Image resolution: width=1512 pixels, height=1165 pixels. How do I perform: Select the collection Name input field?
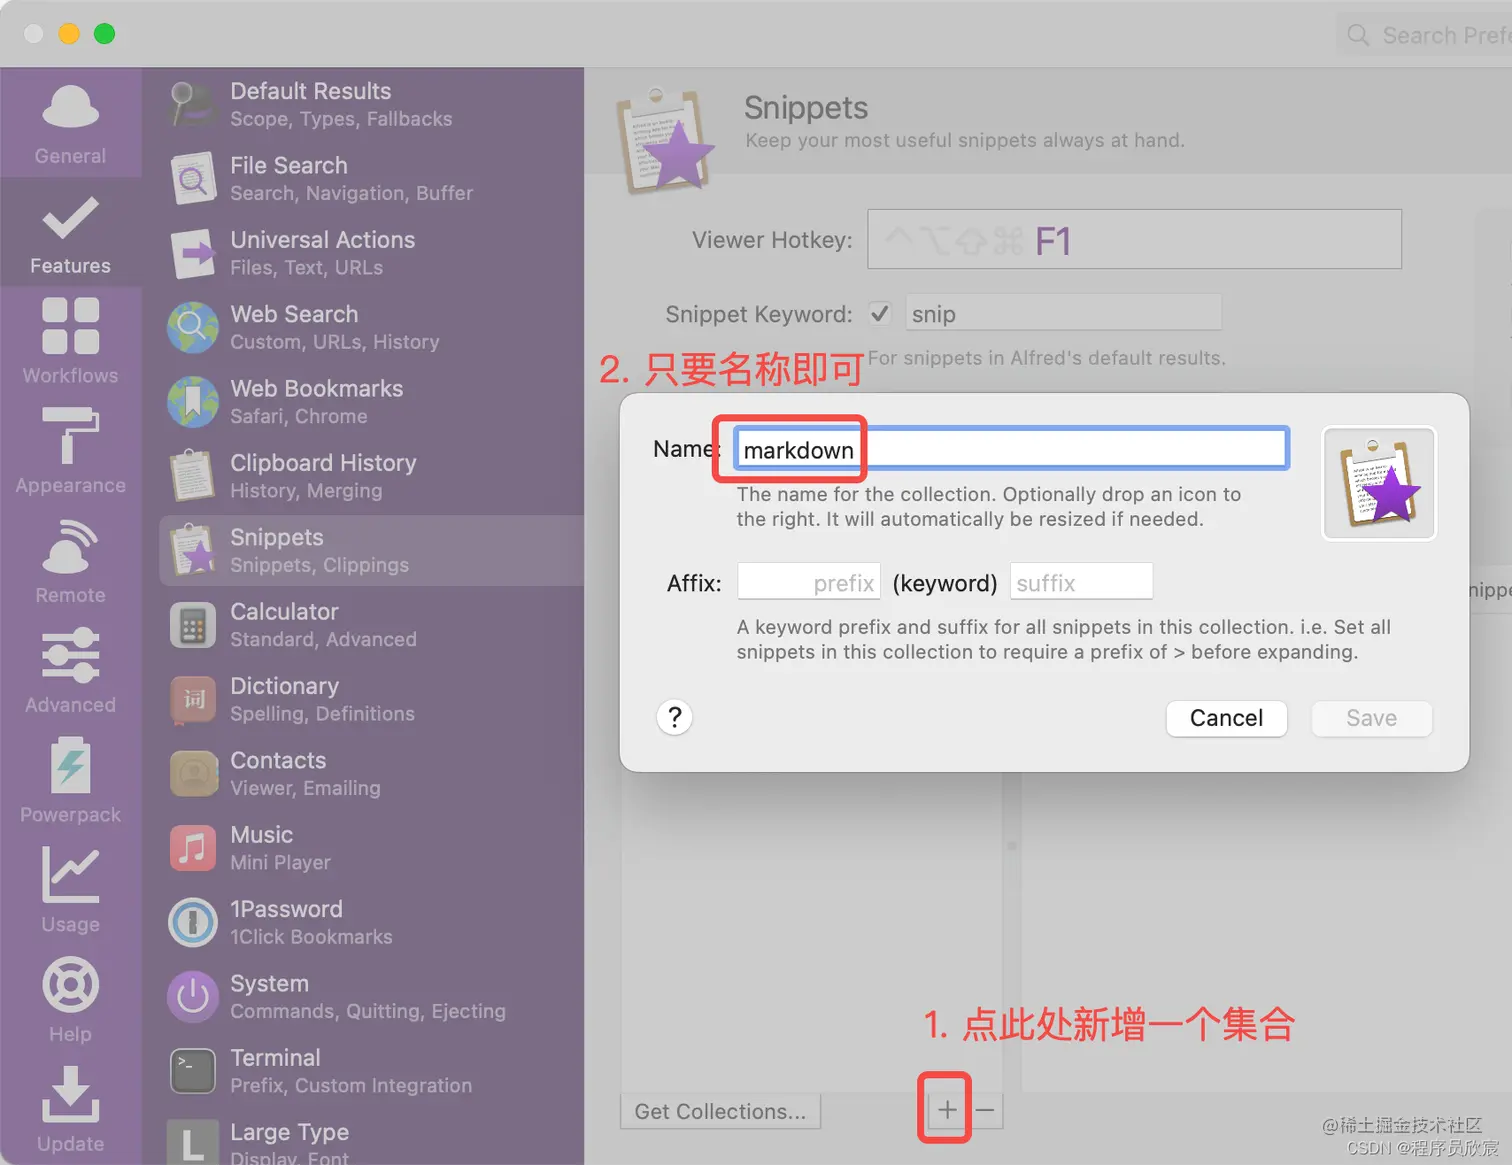1010,448
